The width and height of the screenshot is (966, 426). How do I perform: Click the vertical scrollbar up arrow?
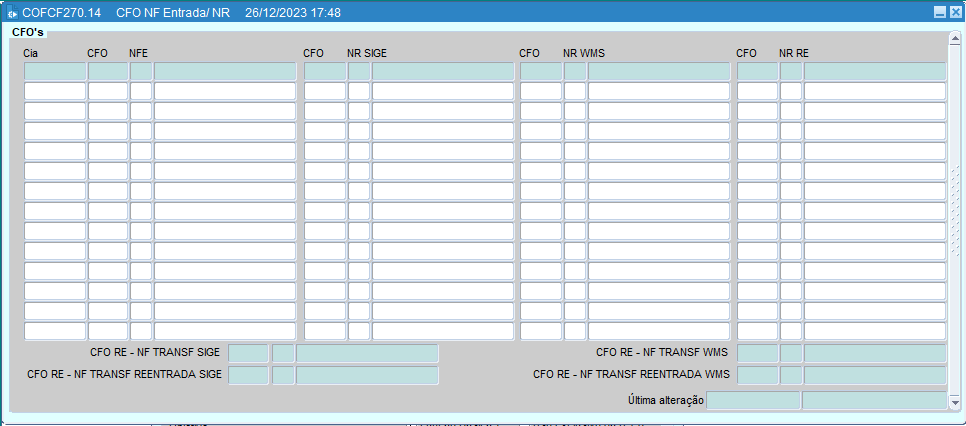[955, 38]
